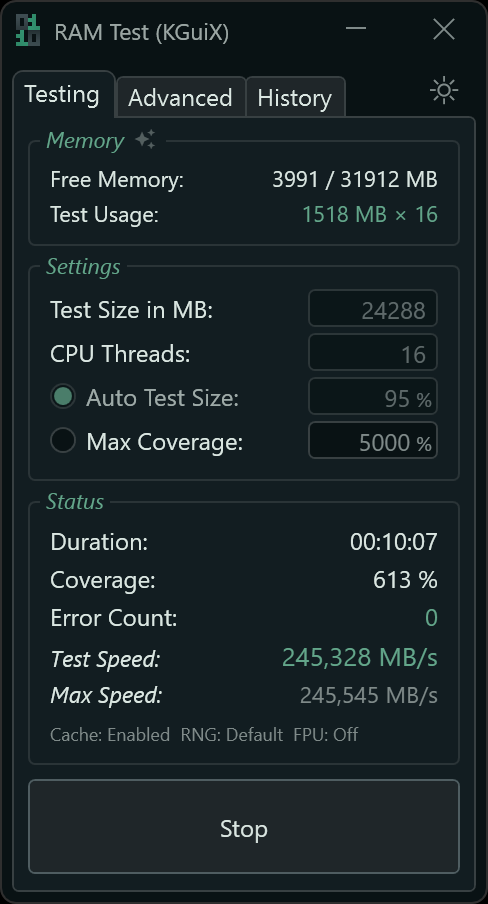Viewport: 488px width, 904px height.
Task: Click the Cache: Enabled status text
Action: pyautogui.click(x=110, y=734)
